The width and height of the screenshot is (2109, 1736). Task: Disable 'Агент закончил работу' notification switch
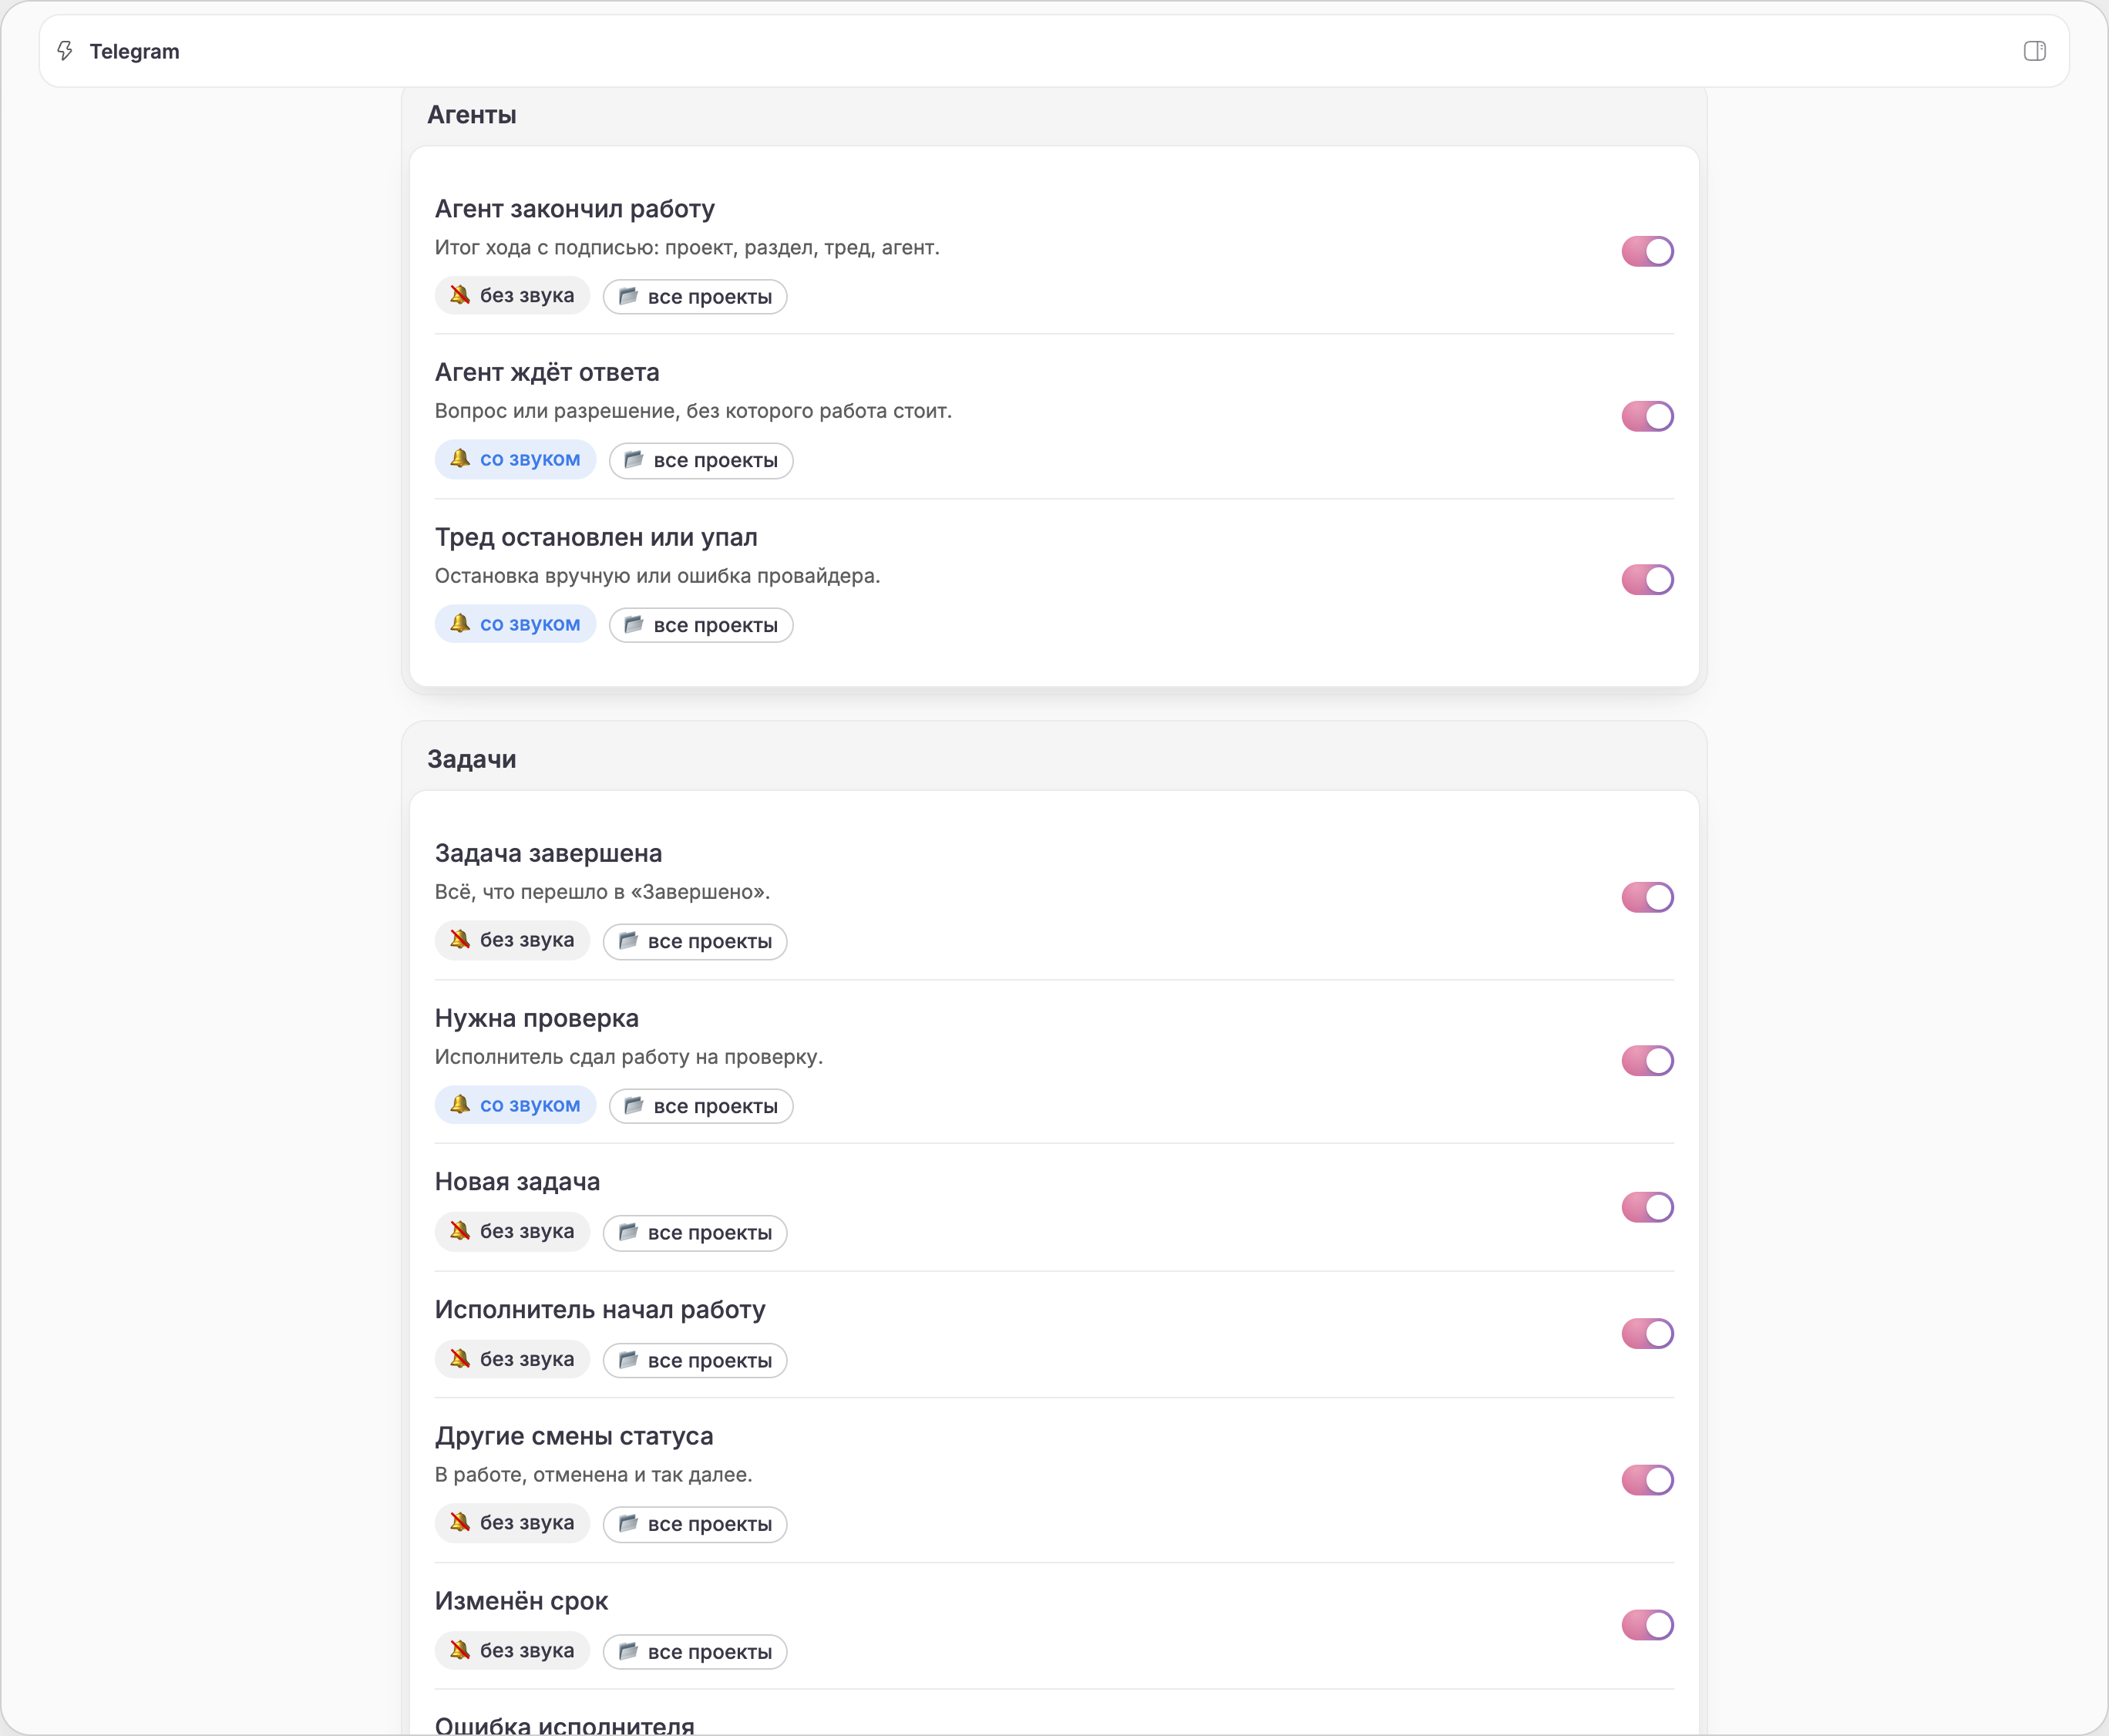coord(1647,251)
